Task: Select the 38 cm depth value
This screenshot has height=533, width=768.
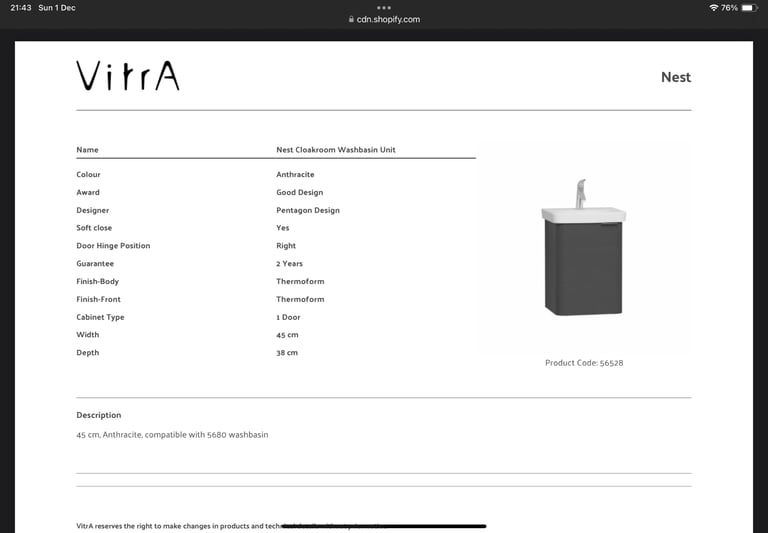Action: pyautogui.click(x=287, y=353)
